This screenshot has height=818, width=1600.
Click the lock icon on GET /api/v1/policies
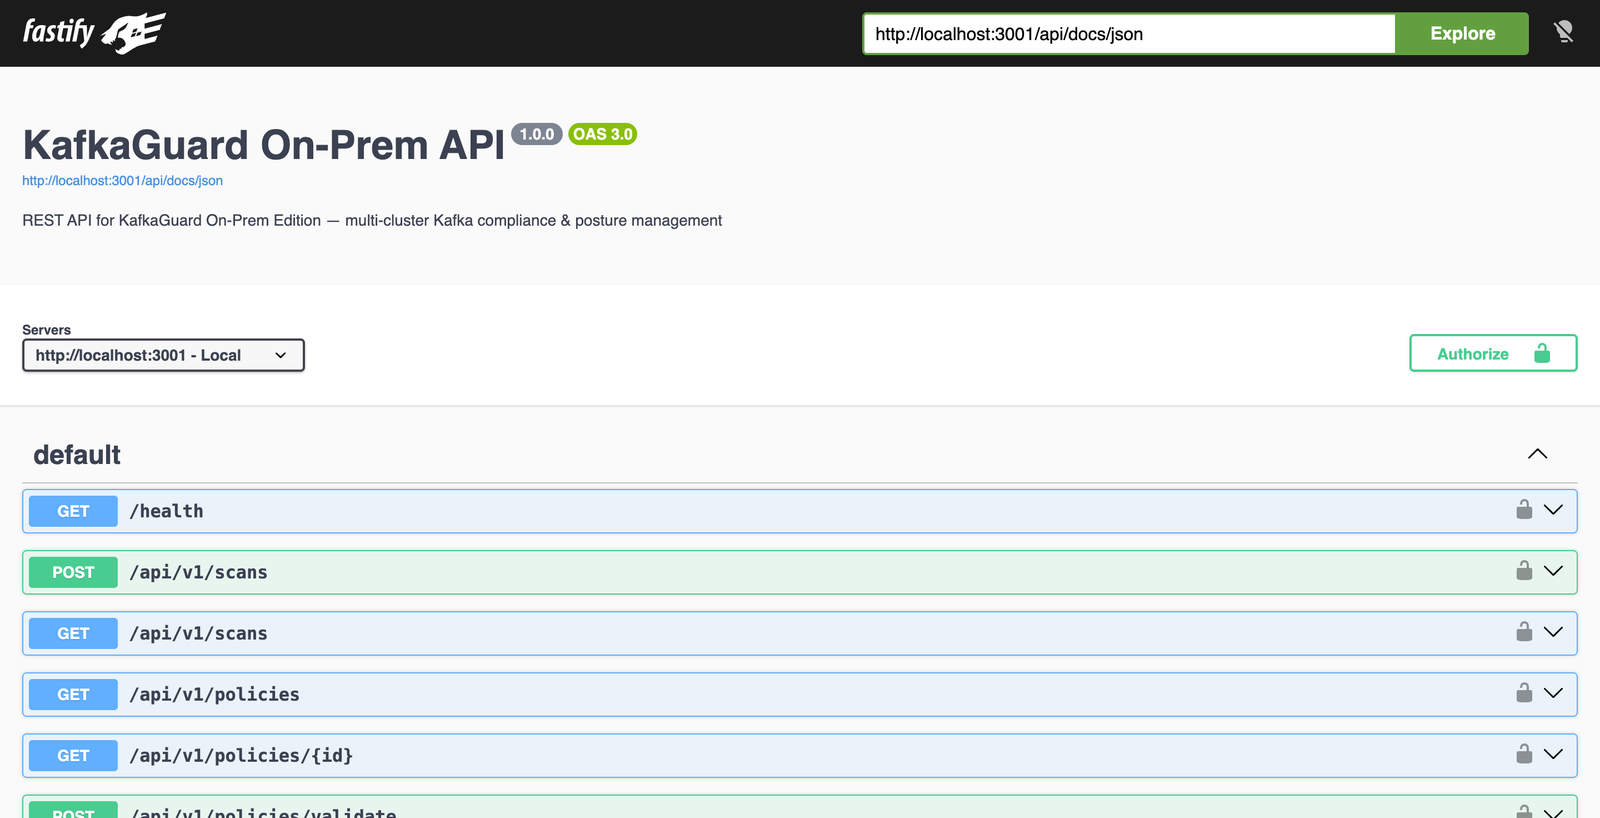coord(1524,693)
